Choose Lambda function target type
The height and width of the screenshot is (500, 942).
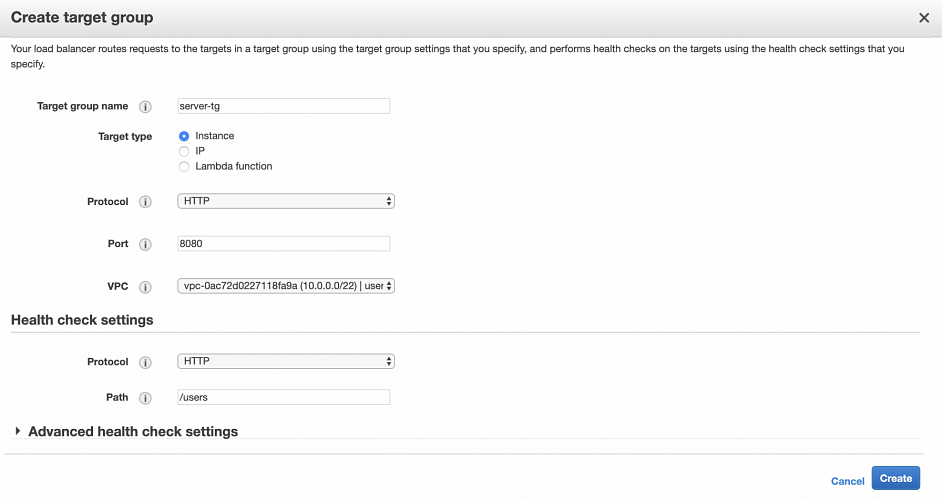pos(184,166)
